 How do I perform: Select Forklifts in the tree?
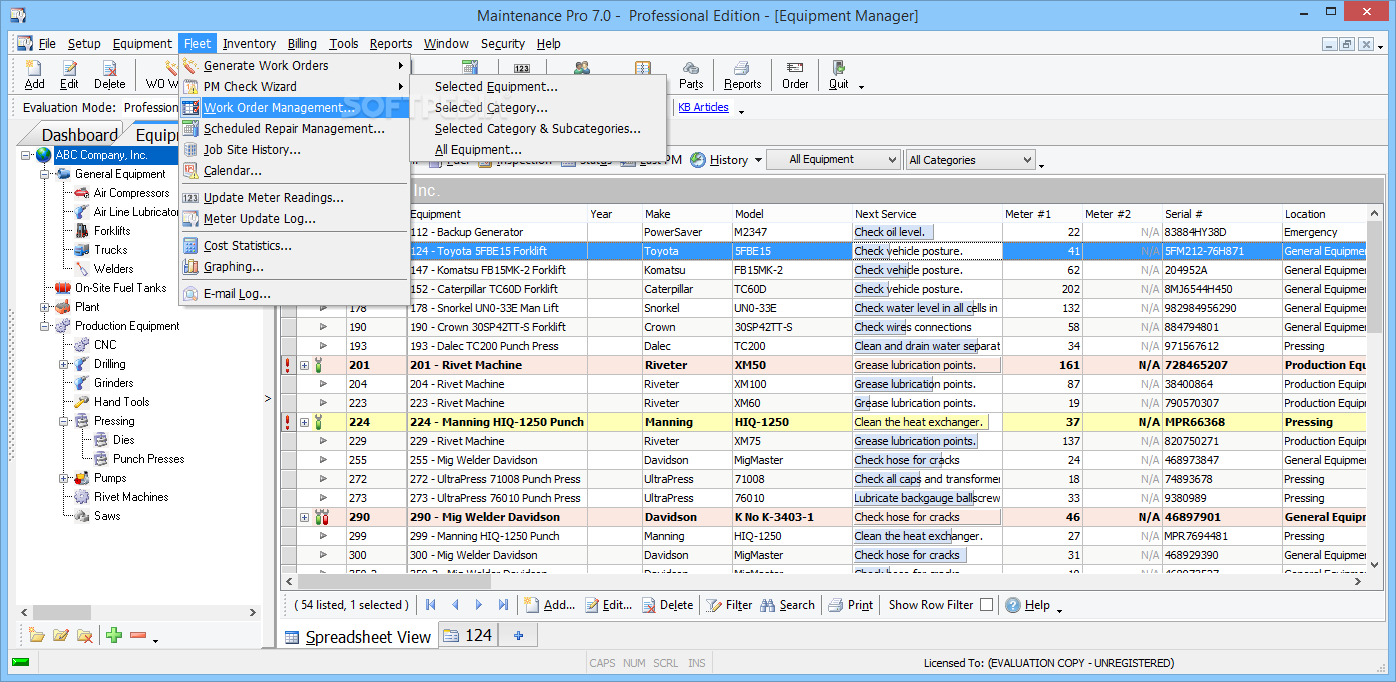pyautogui.click(x=112, y=231)
